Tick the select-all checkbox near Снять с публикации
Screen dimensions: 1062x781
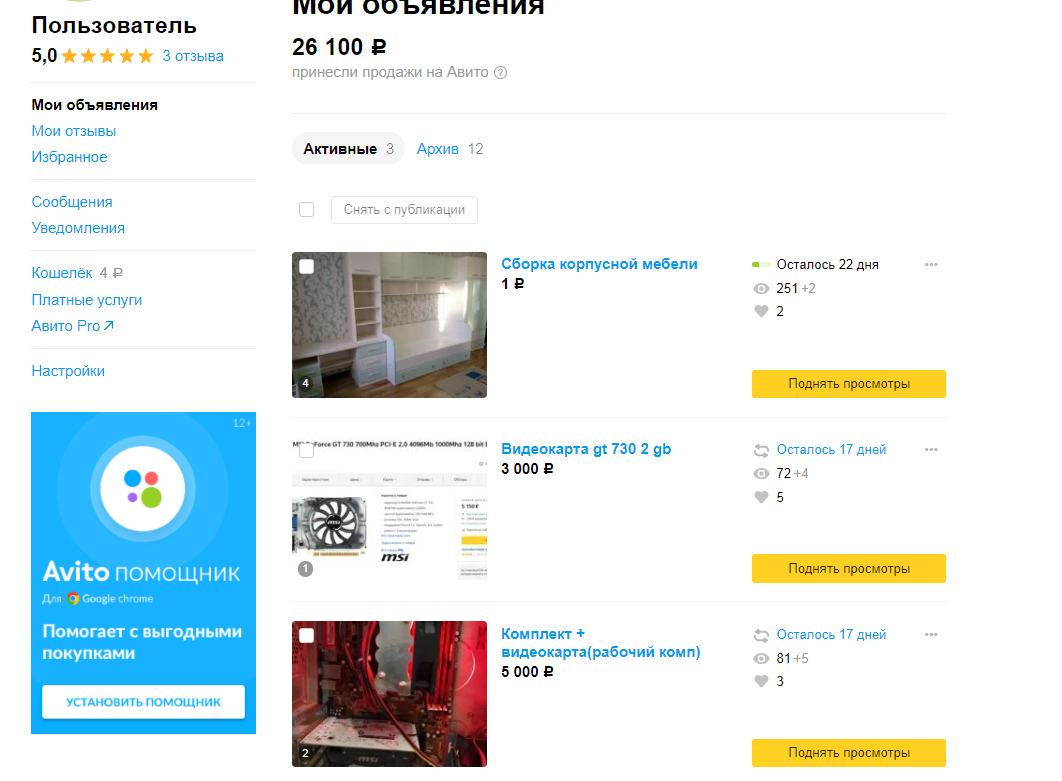307,210
